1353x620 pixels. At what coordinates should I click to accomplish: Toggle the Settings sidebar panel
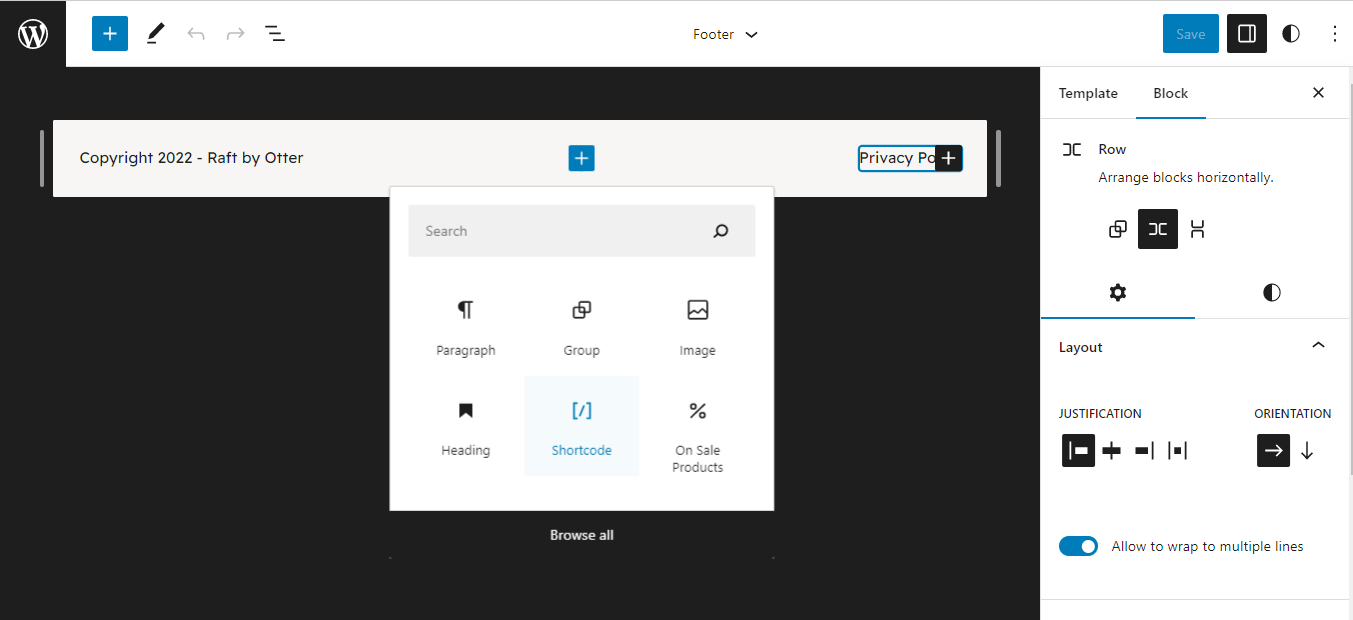click(1246, 33)
